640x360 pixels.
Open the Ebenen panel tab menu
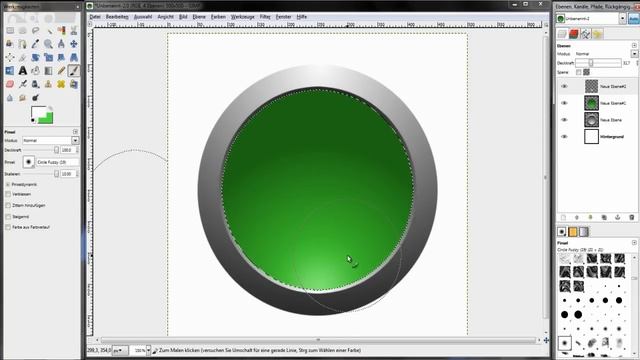coord(634,46)
